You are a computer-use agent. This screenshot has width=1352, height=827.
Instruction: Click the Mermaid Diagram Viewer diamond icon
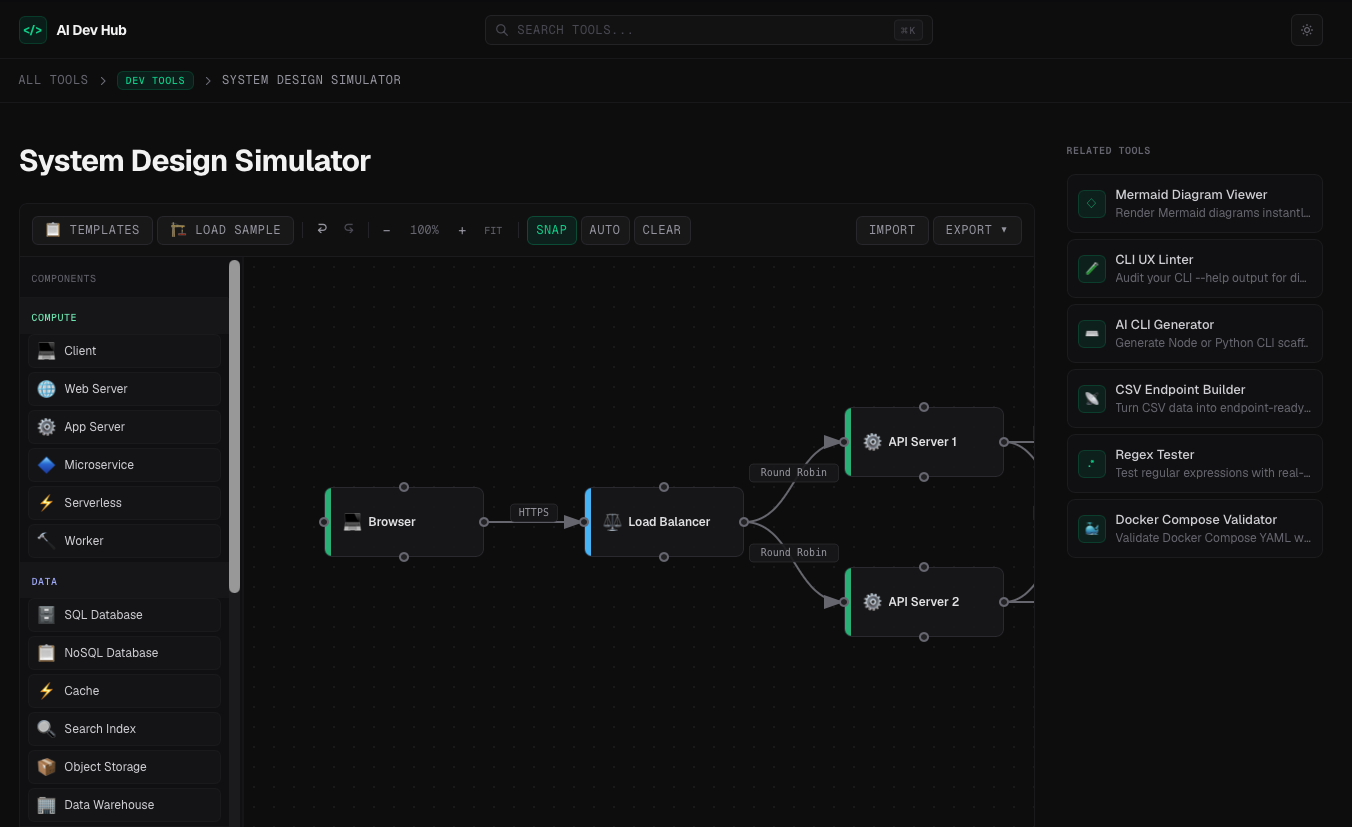[x=1092, y=204]
